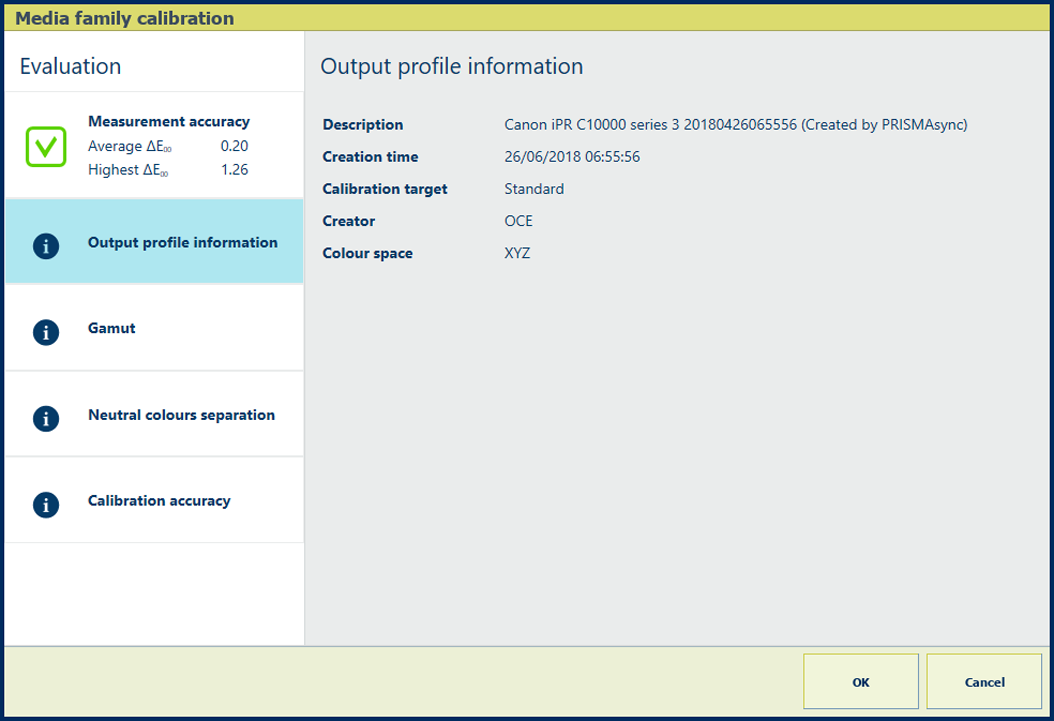1054x721 pixels.
Task: Click the Colour space value XYZ
Action: pyautogui.click(x=517, y=253)
